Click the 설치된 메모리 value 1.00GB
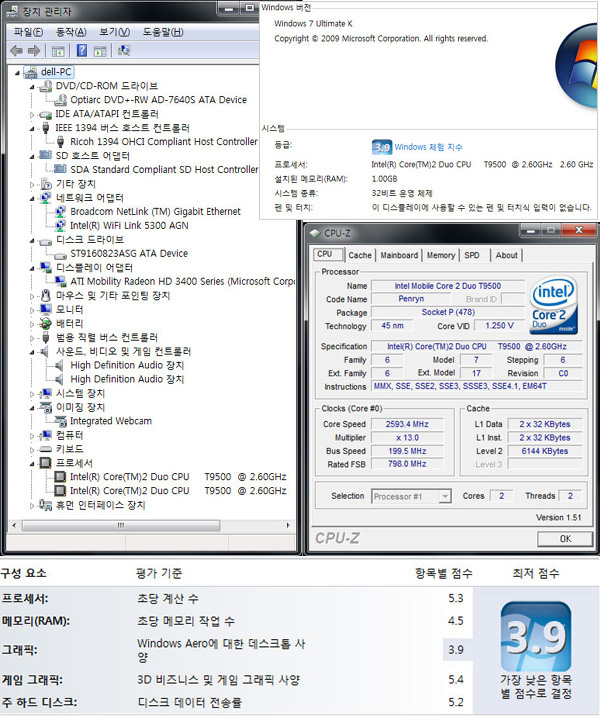 click(384, 179)
